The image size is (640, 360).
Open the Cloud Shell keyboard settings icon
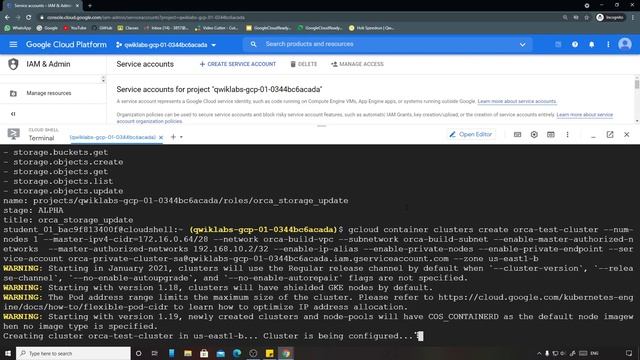click(517, 134)
